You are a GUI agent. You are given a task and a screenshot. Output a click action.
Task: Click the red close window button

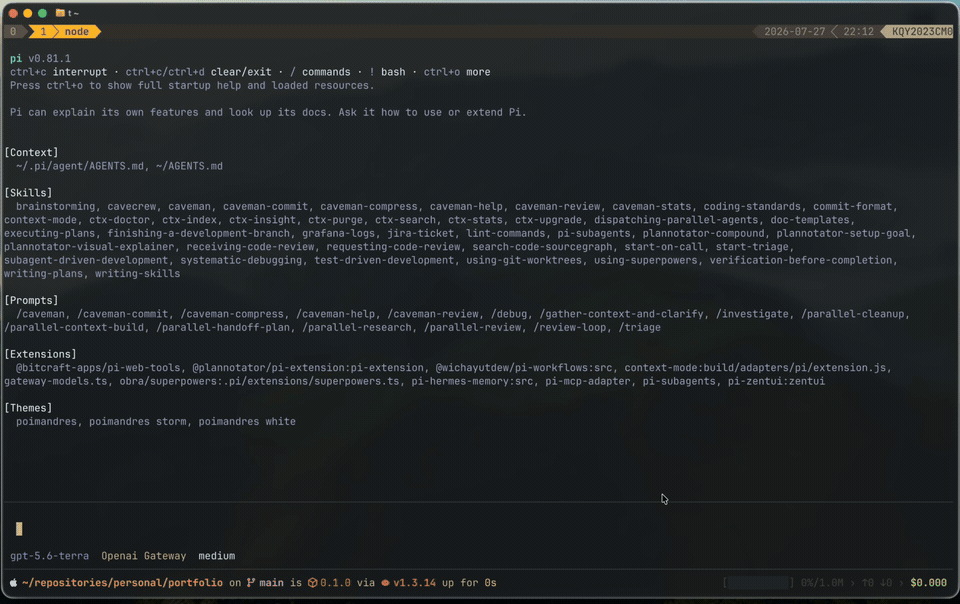(13, 13)
